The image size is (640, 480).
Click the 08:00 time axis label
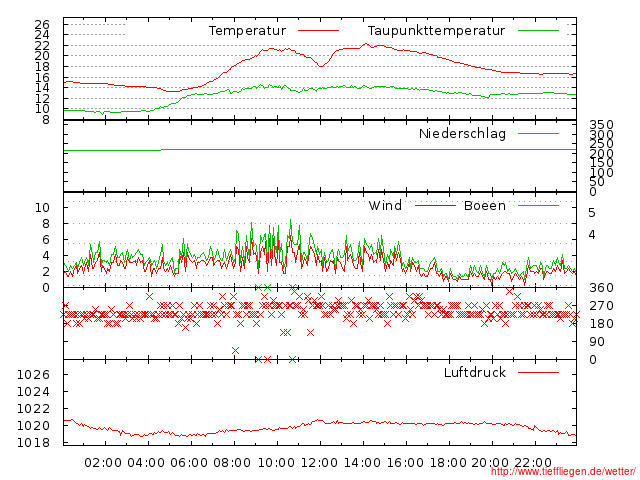click(232, 463)
